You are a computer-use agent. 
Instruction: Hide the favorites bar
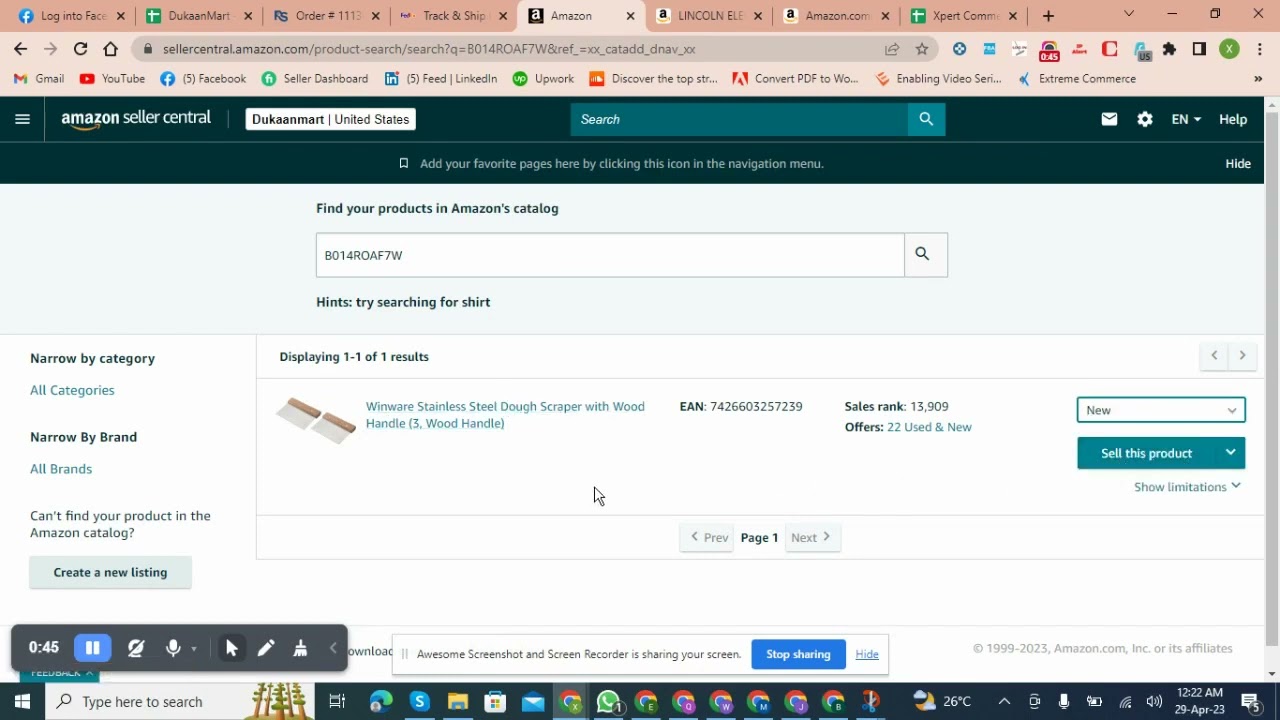click(x=1238, y=163)
